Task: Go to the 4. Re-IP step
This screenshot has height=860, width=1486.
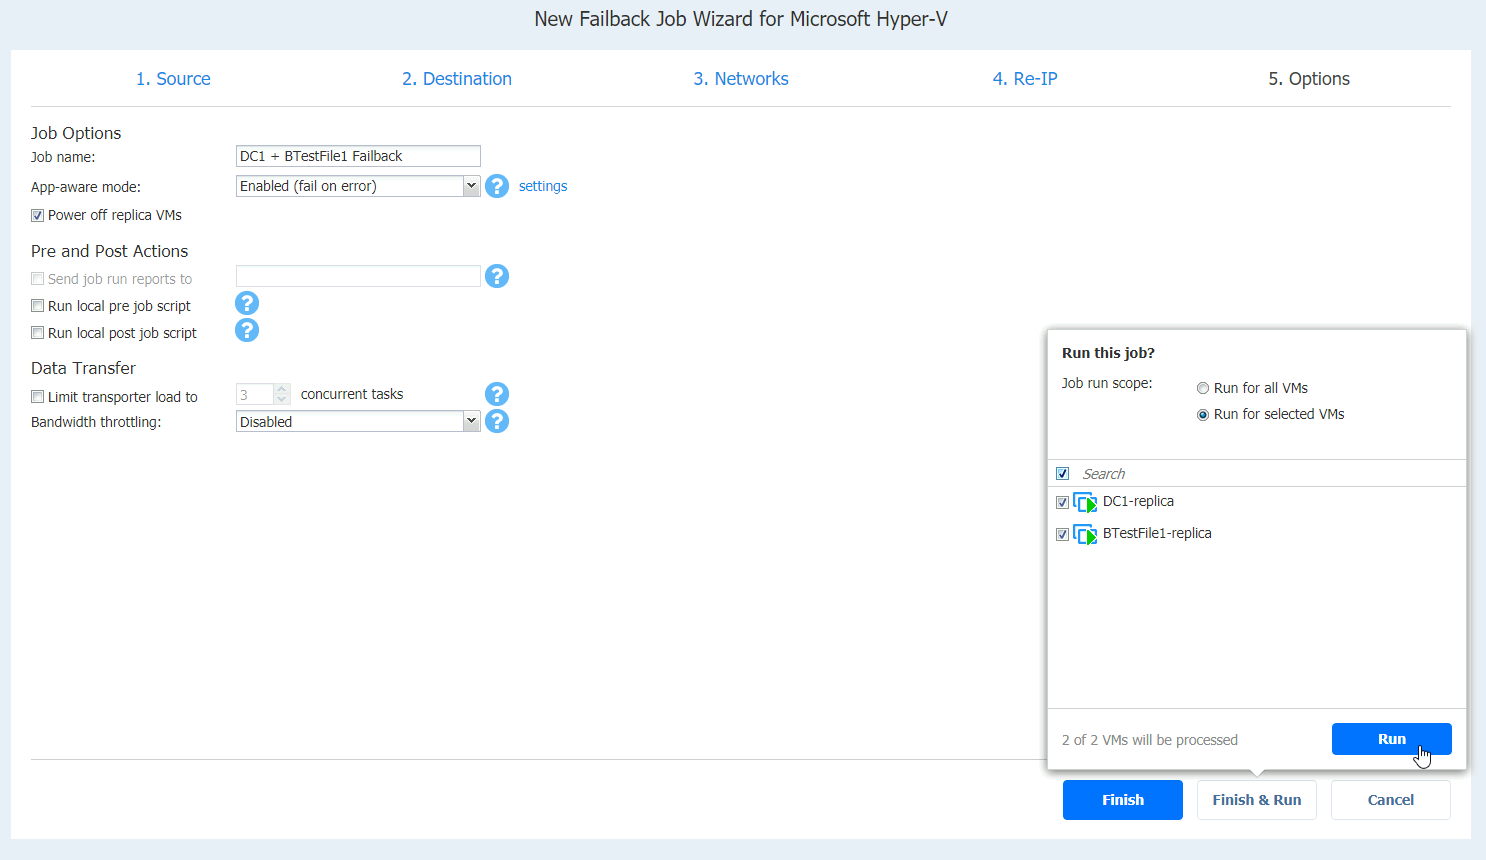Action: pos(1025,79)
